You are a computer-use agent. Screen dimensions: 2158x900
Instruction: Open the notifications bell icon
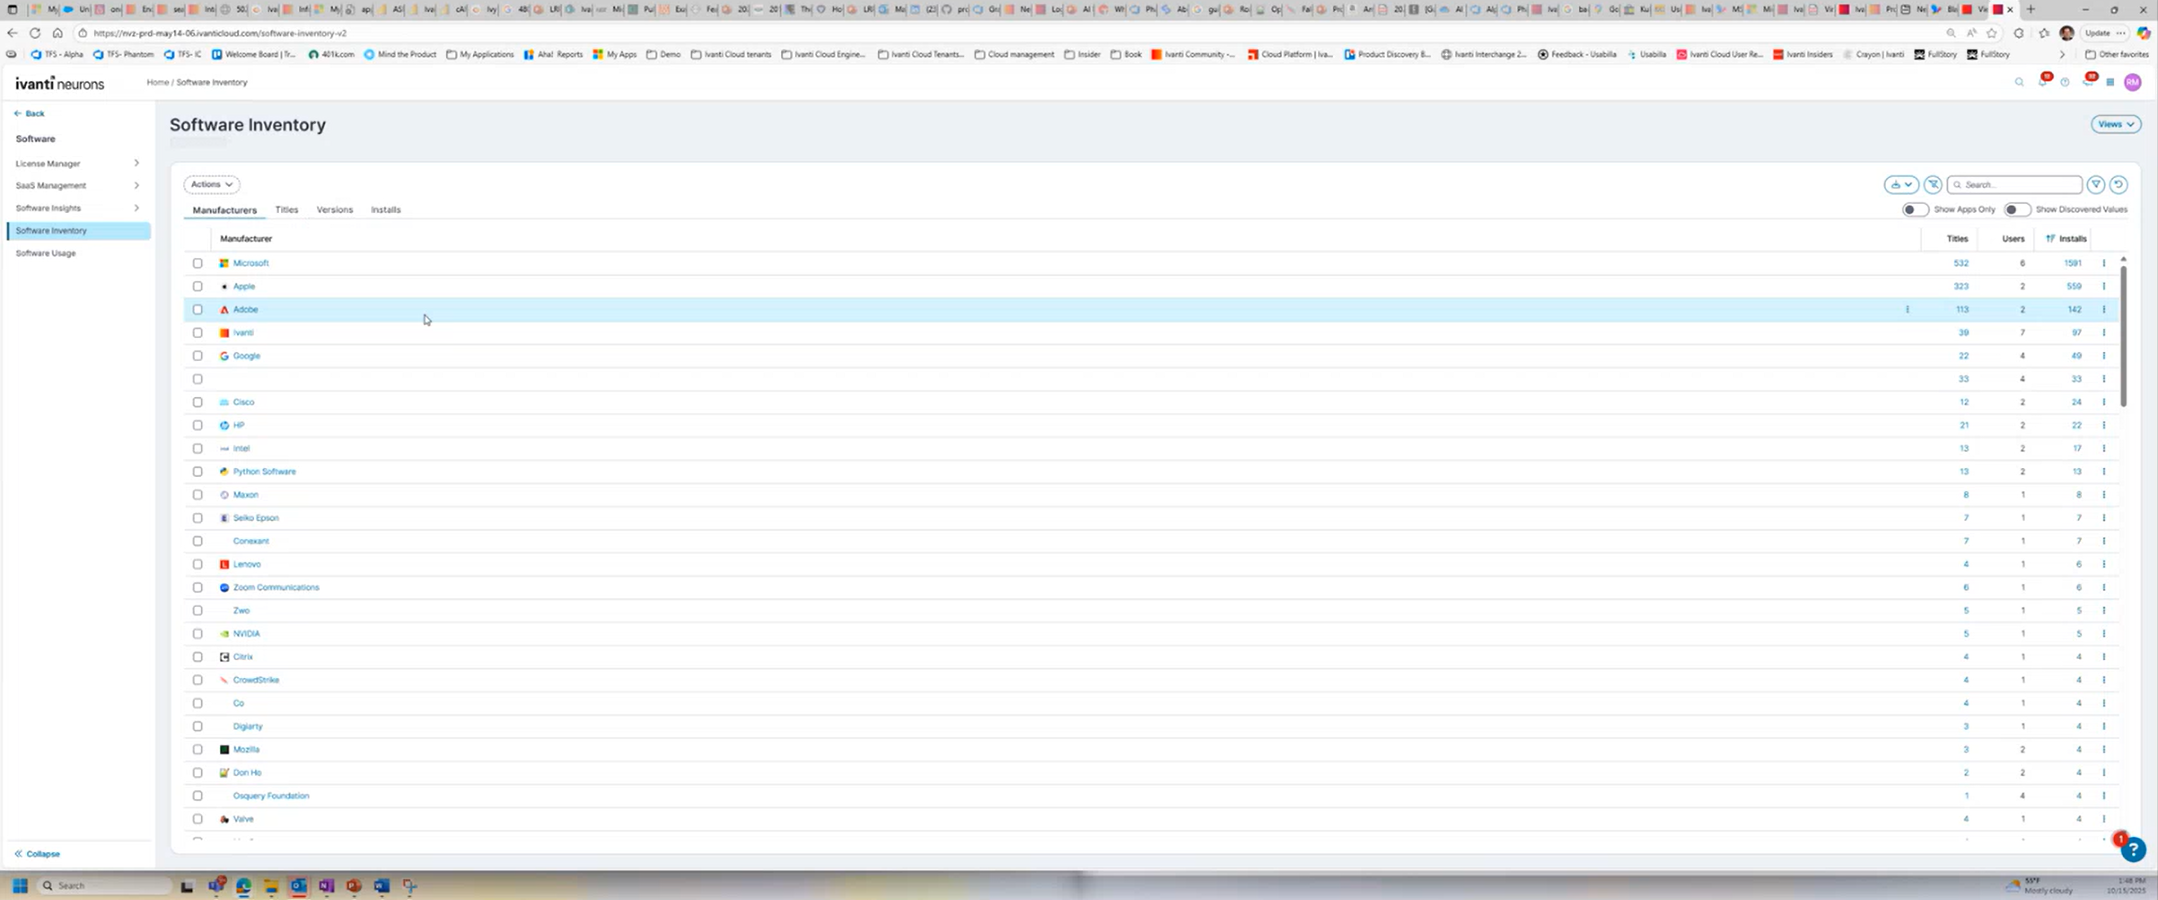(2042, 82)
